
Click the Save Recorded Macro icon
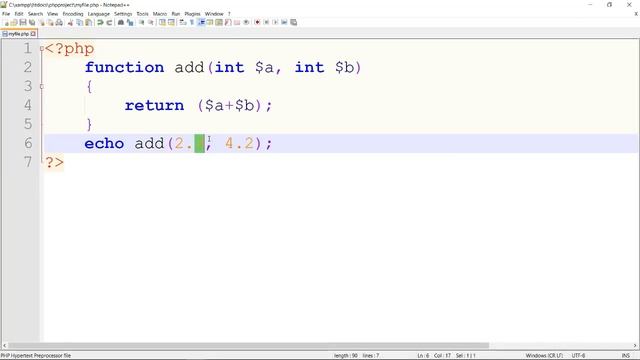point(293,22)
